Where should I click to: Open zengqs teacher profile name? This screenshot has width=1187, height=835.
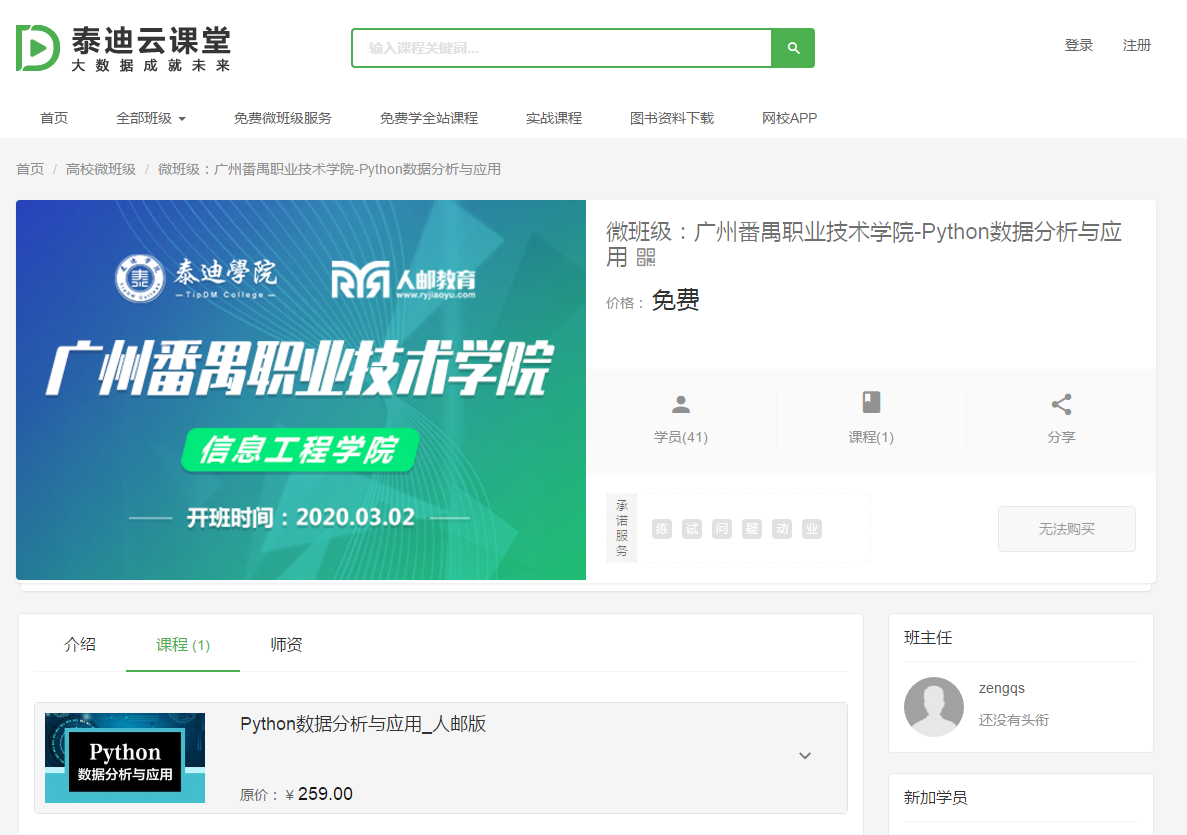1002,688
